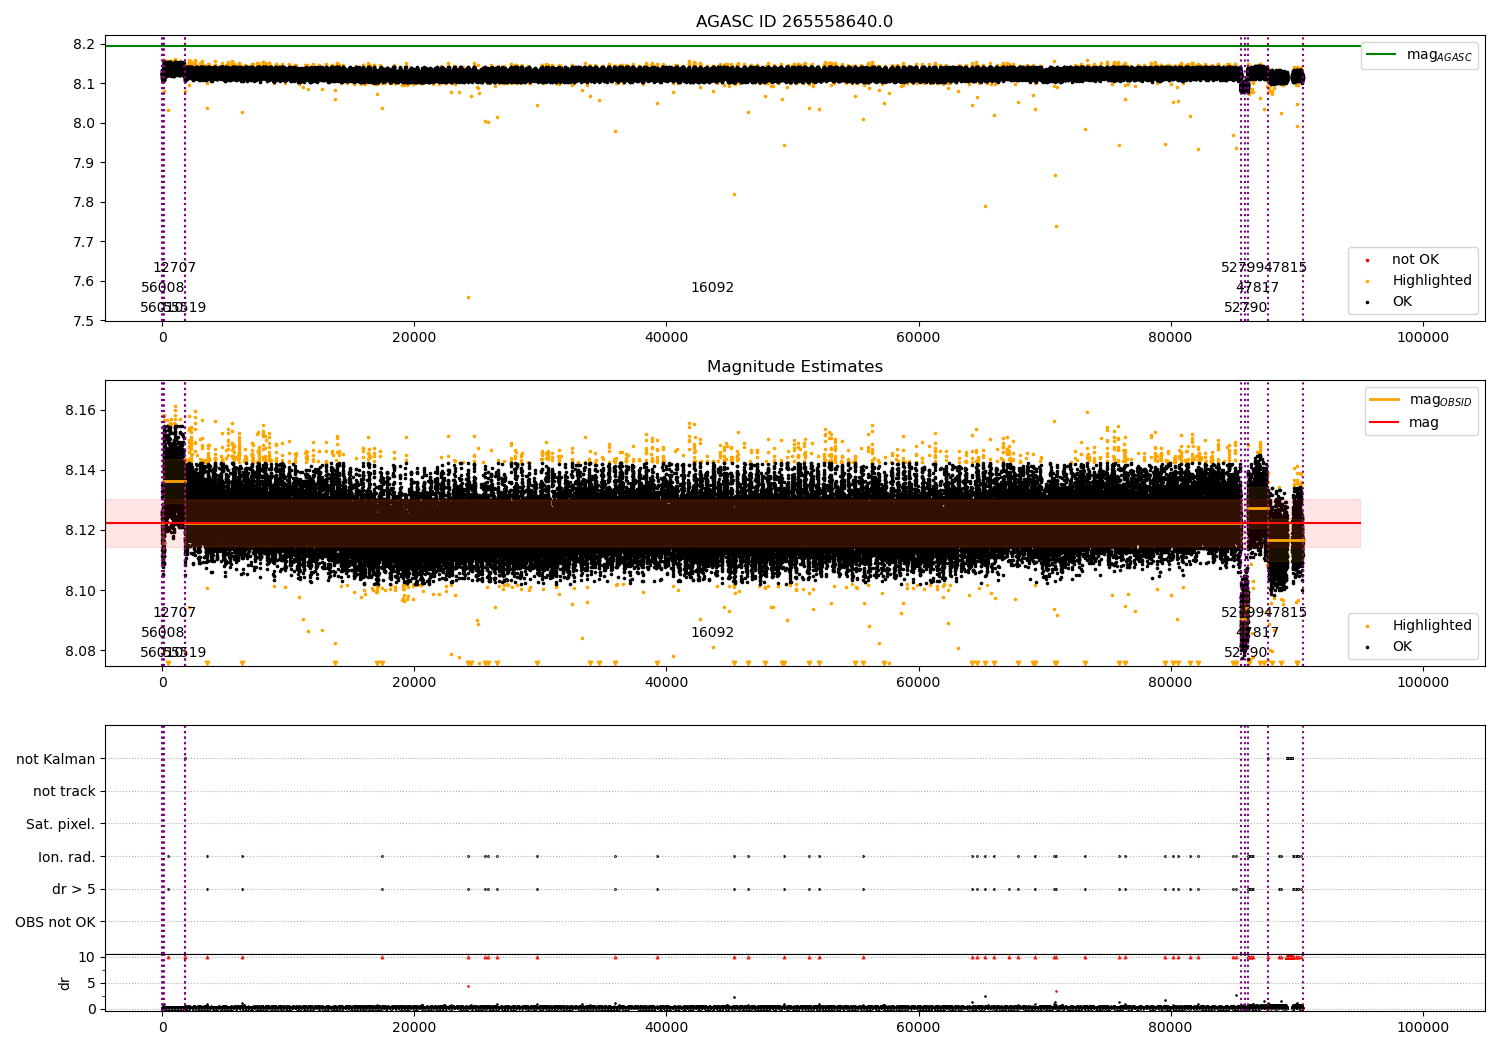Click the 'Ion. rad.' axis label
The image size is (1500, 1050).
[67, 857]
